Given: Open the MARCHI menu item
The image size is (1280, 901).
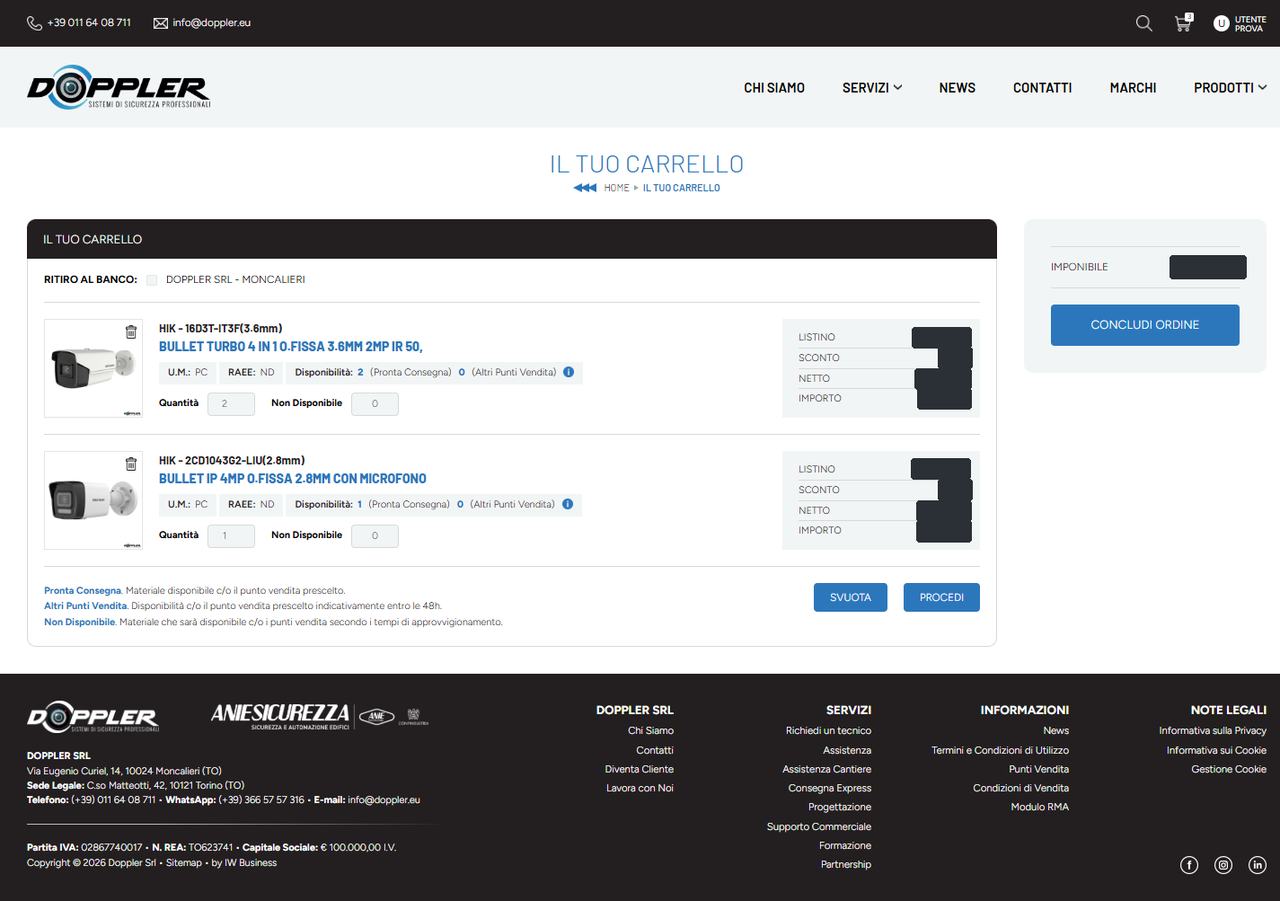Looking at the screenshot, I should pyautogui.click(x=1133, y=88).
